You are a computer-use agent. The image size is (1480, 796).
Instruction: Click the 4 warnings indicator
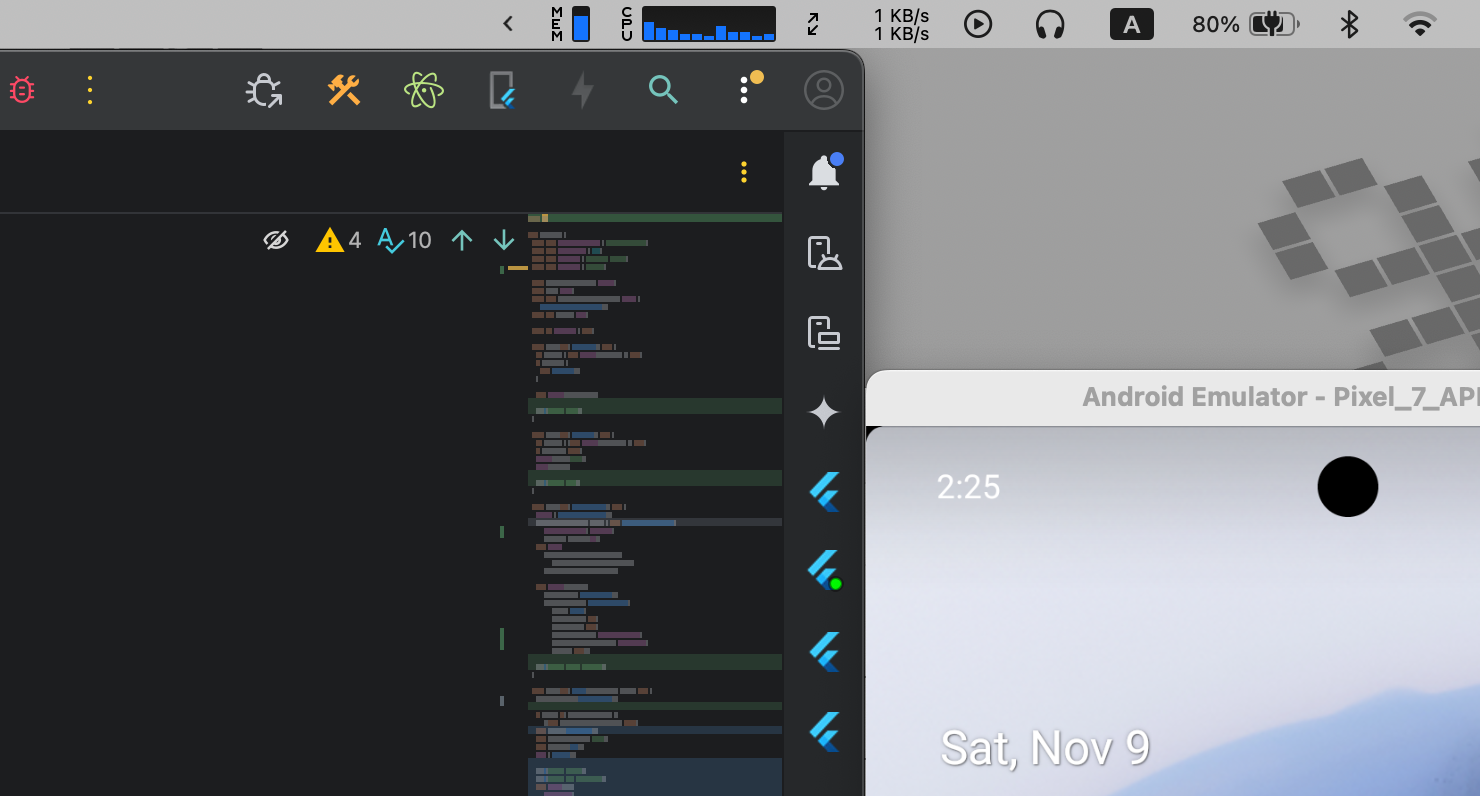pos(339,240)
